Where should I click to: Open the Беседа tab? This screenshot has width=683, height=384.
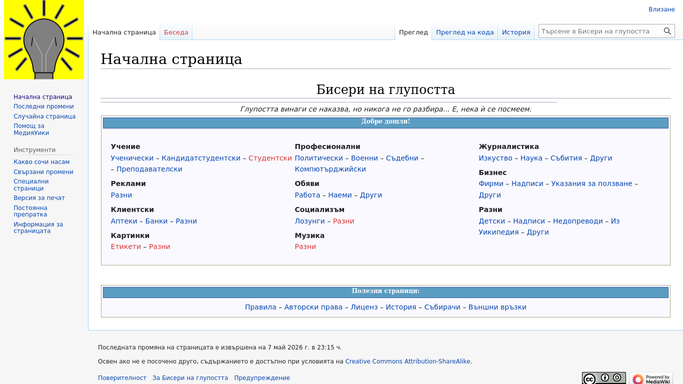pyautogui.click(x=176, y=32)
